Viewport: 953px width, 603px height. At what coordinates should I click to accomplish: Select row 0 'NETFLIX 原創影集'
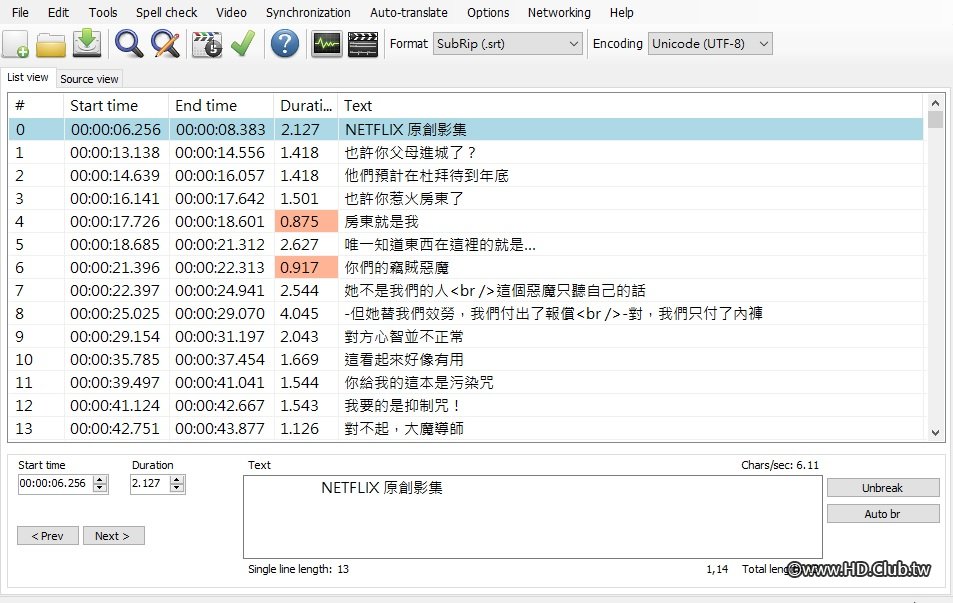click(466, 129)
